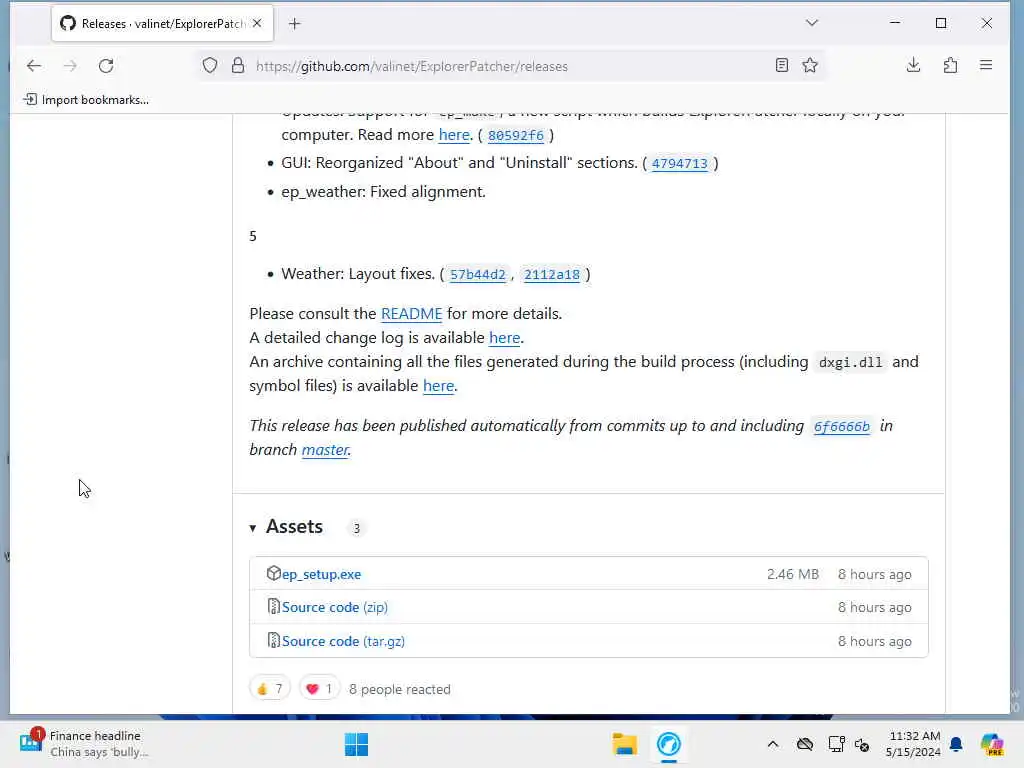
Task: Toggle the heart reaction 1
Action: 319,688
